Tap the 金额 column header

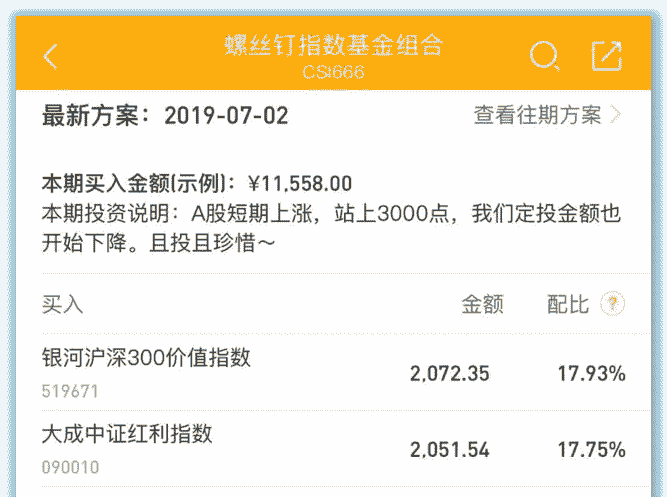pyautogui.click(x=481, y=304)
